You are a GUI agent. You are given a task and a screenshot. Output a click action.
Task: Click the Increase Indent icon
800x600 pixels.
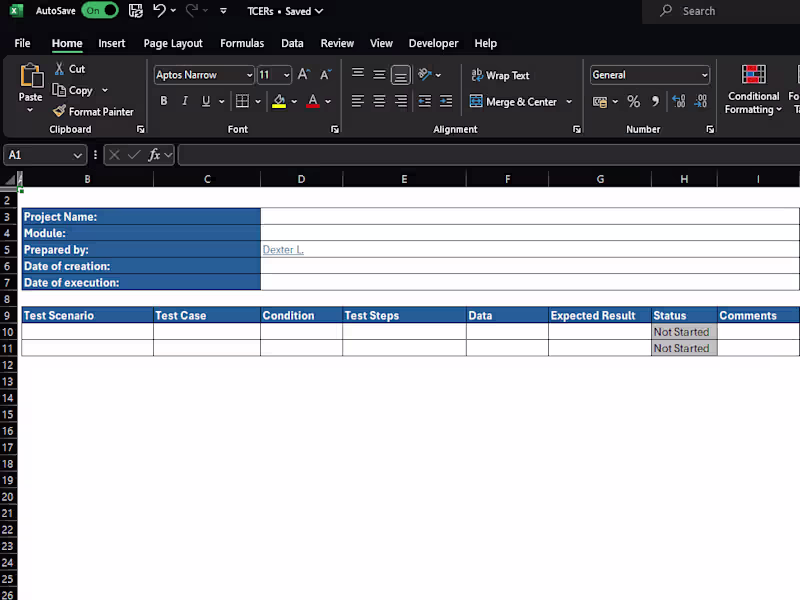[x=445, y=101]
